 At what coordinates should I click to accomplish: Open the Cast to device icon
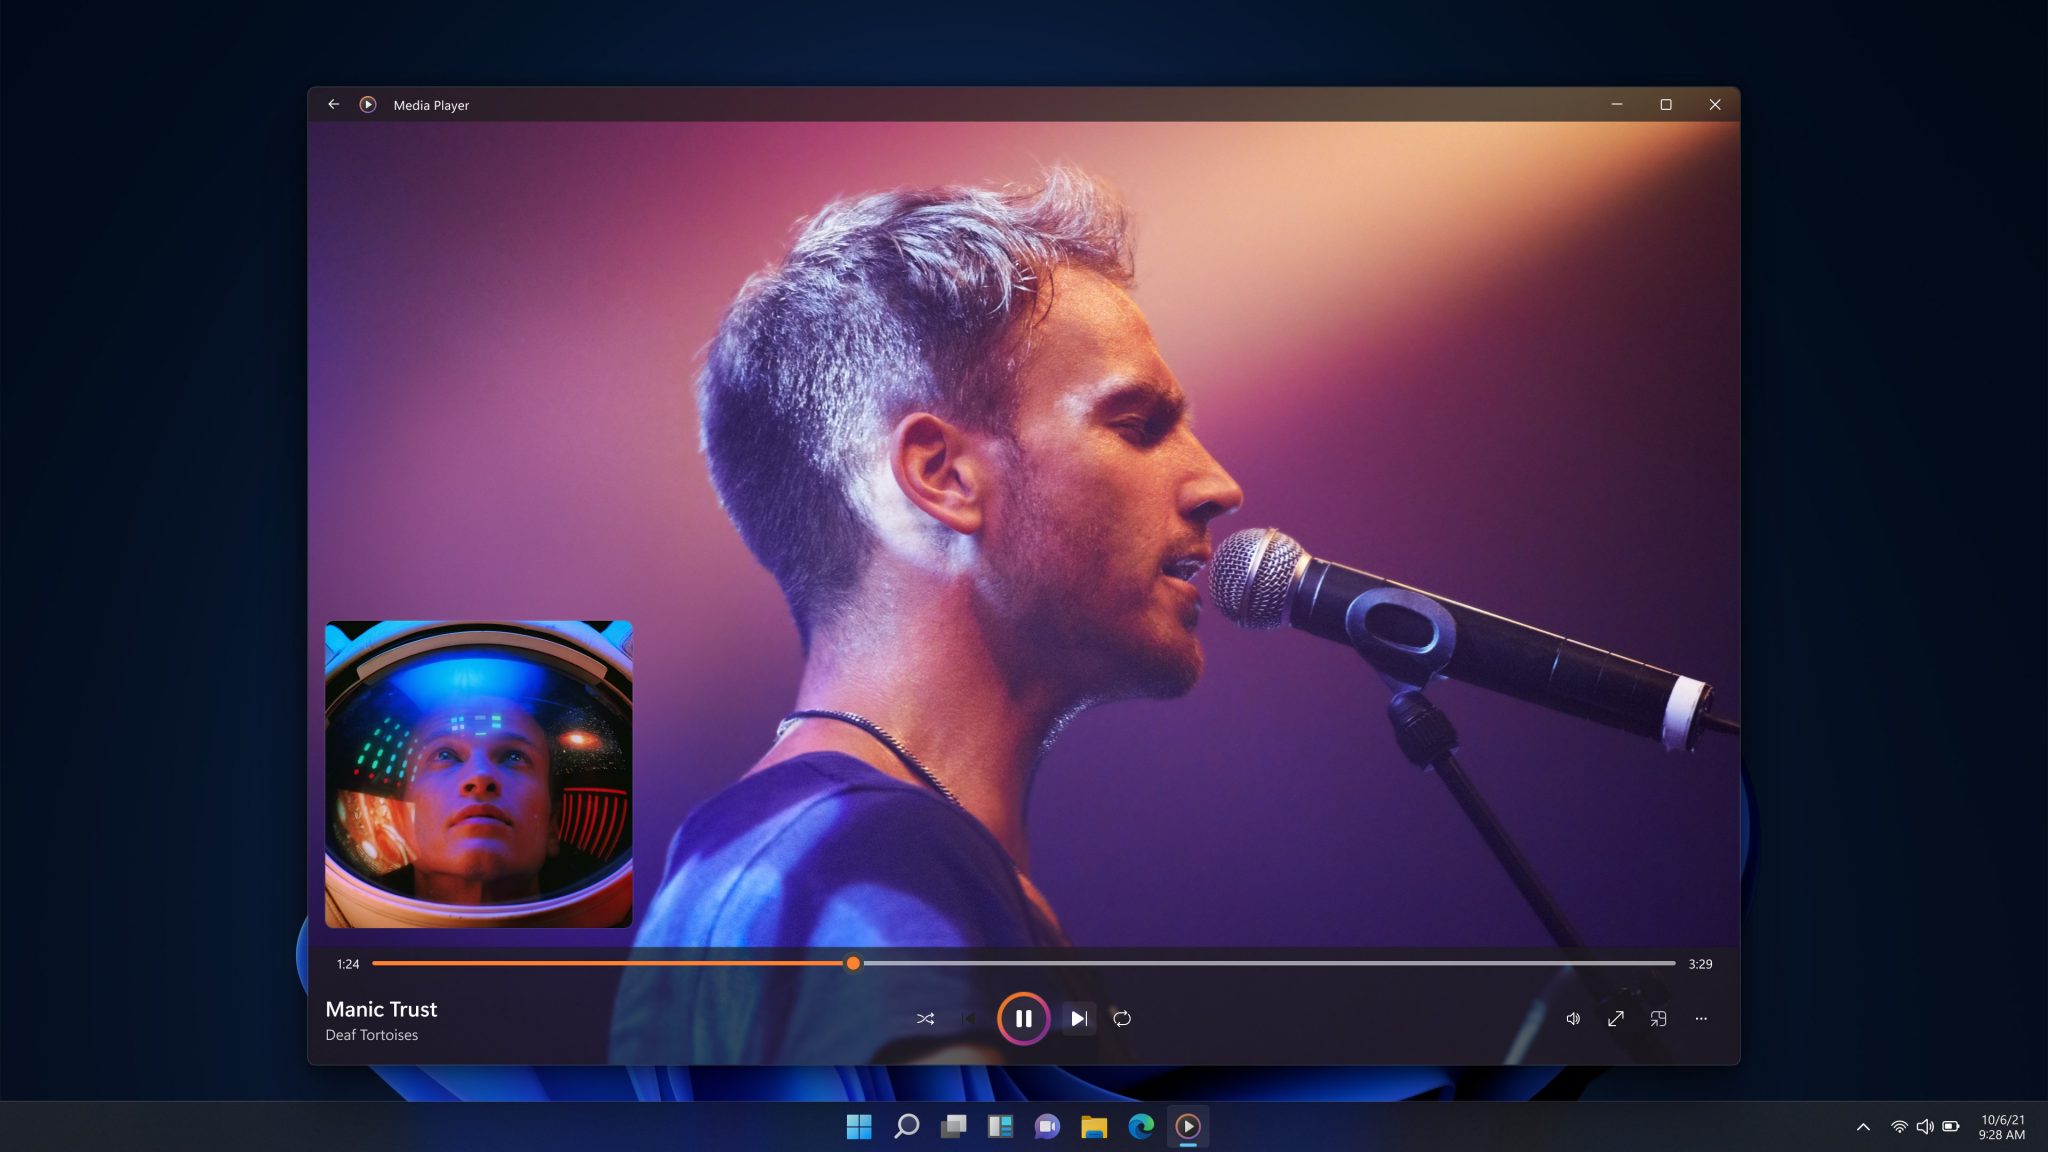pos(1660,1018)
